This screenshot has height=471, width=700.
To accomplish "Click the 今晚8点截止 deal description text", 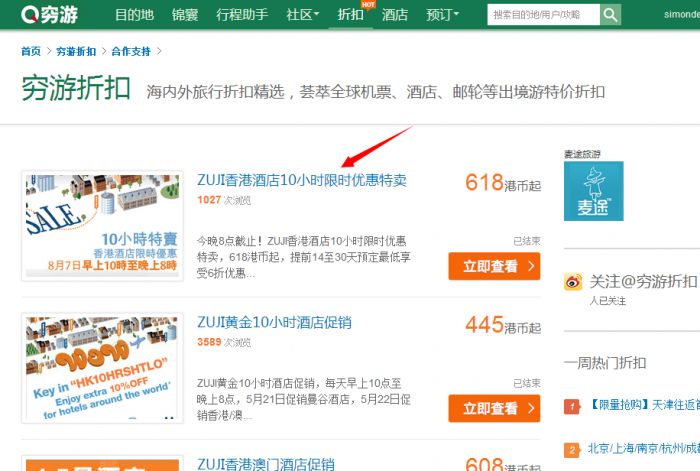I will coord(304,257).
